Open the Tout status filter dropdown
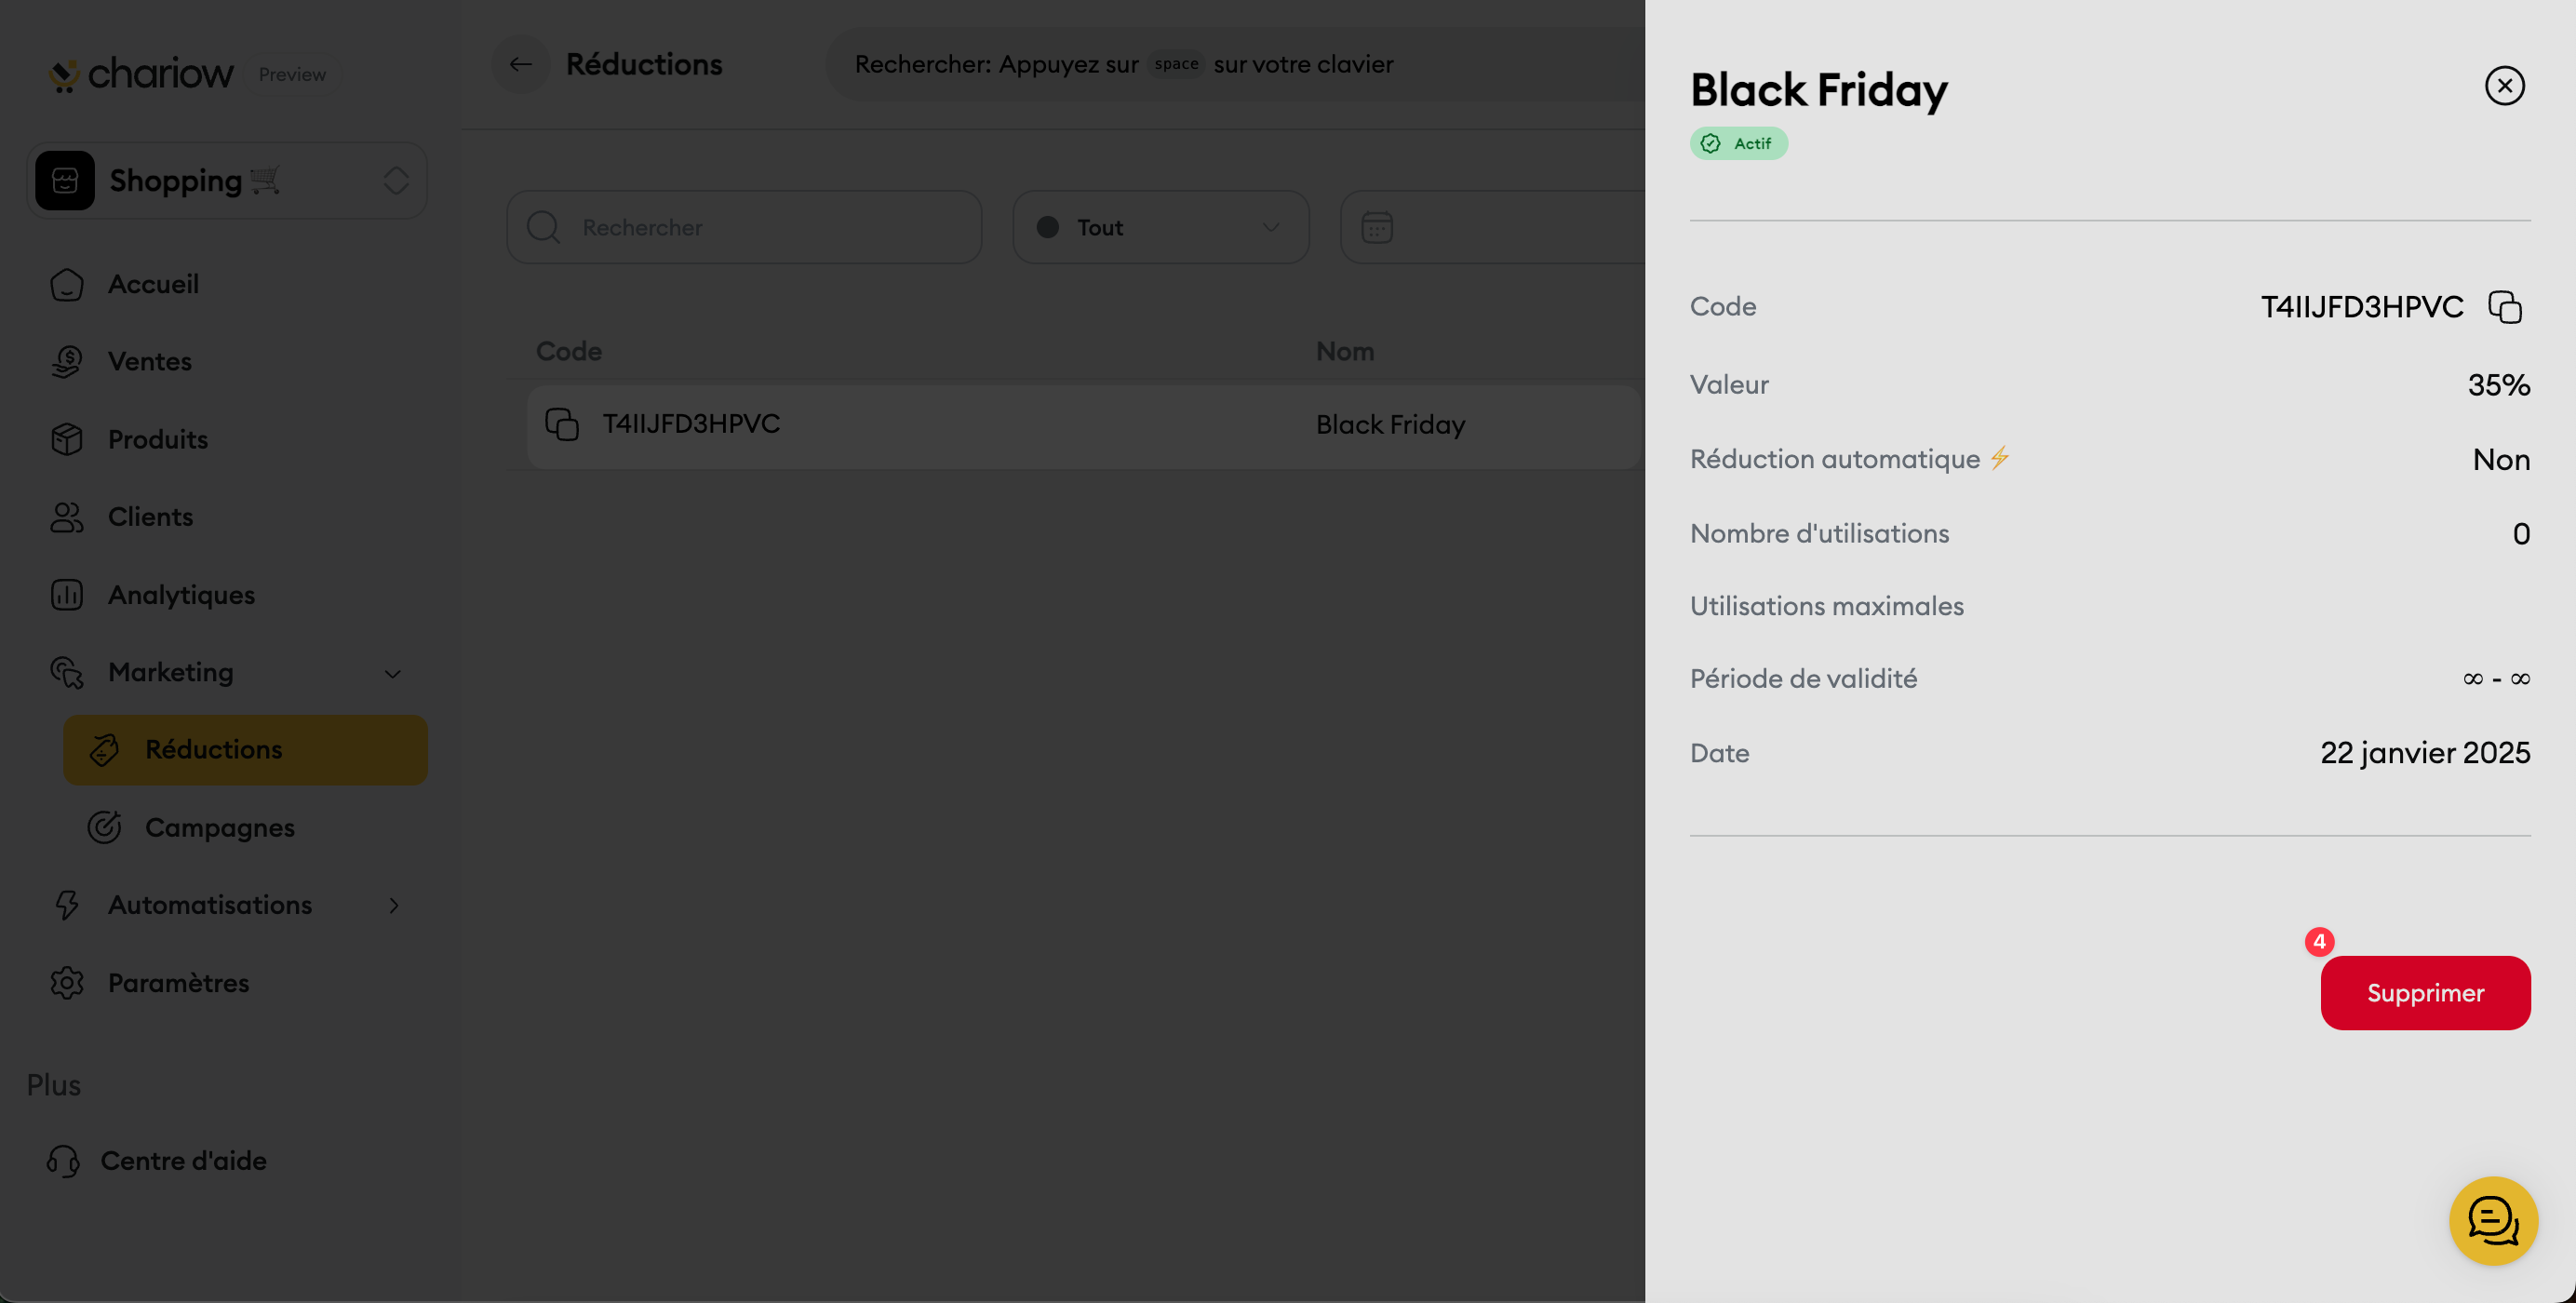 1160,228
